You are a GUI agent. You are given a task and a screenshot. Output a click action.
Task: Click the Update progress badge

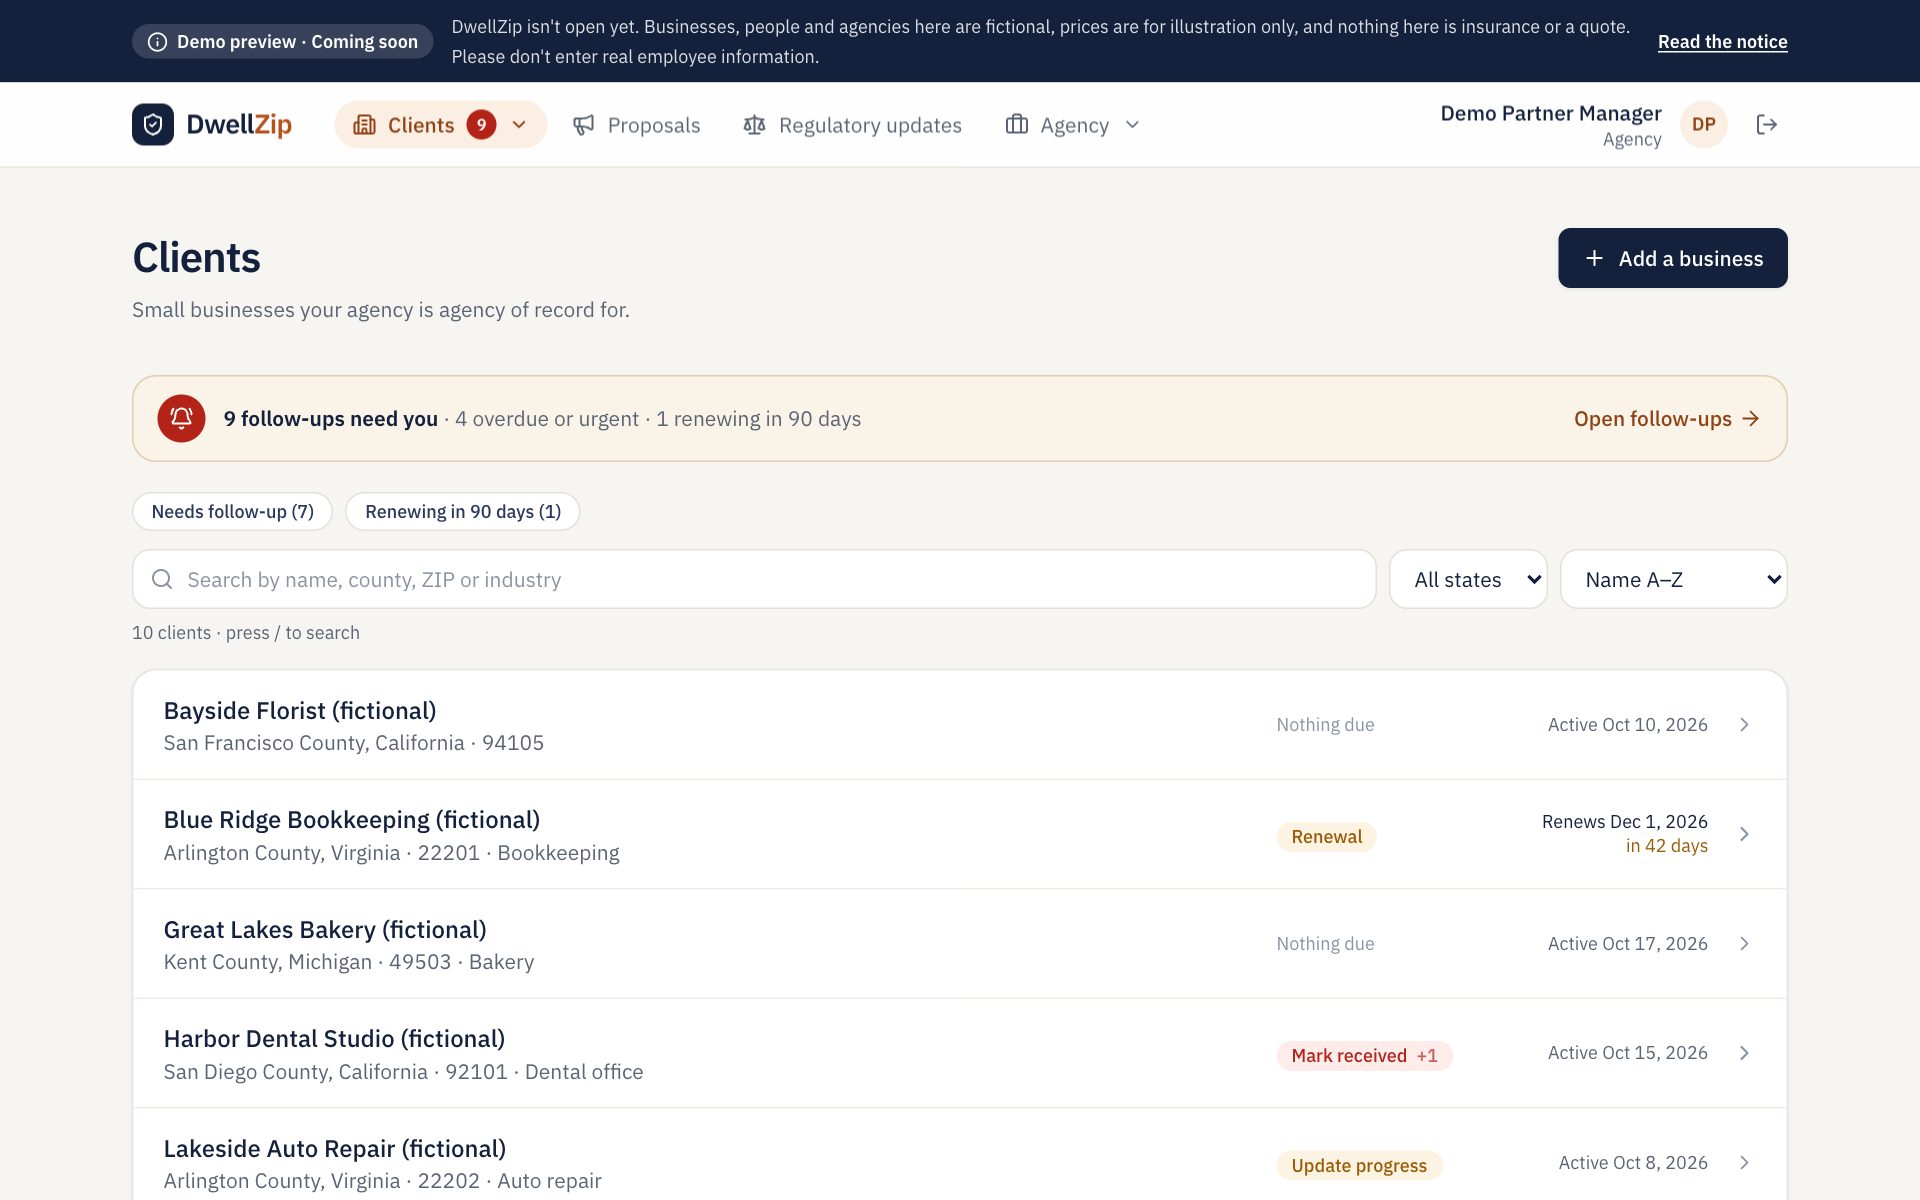pos(1359,1166)
